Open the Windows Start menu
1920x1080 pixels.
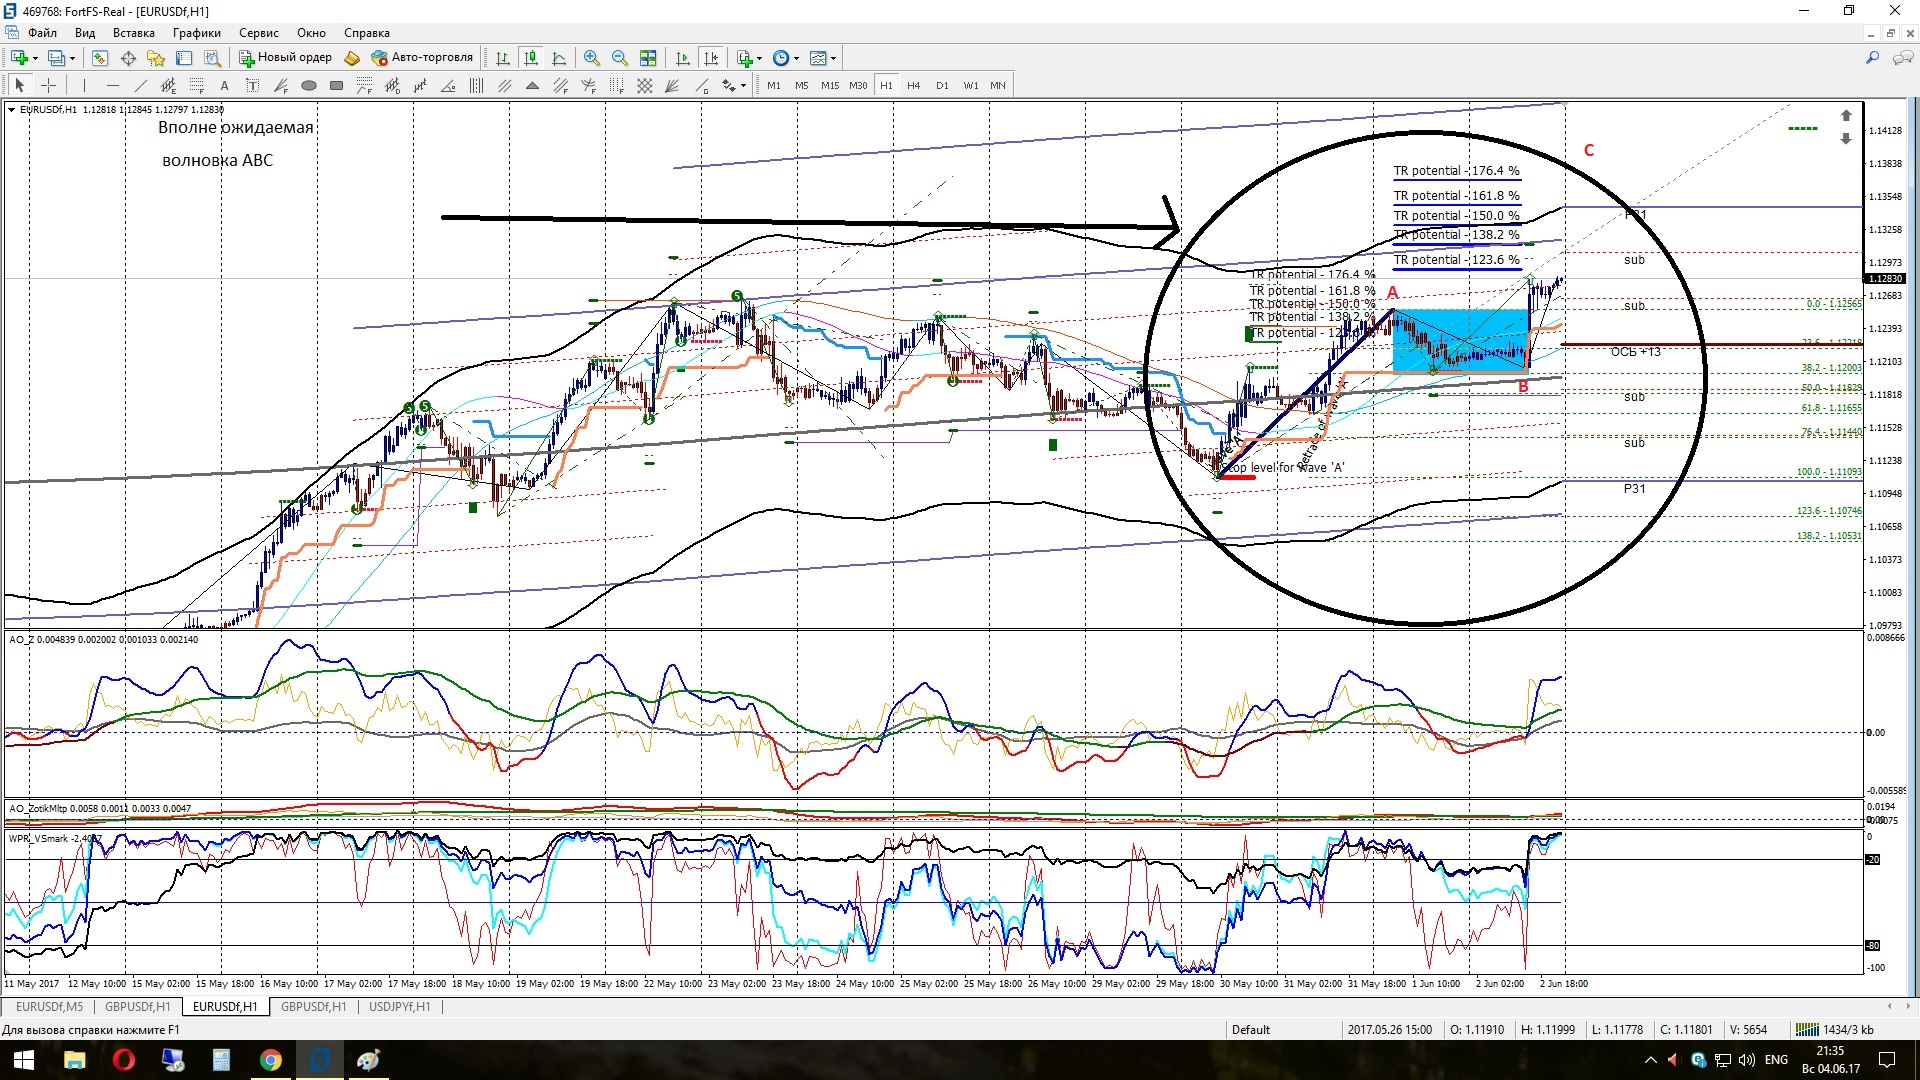click(24, 1060)
